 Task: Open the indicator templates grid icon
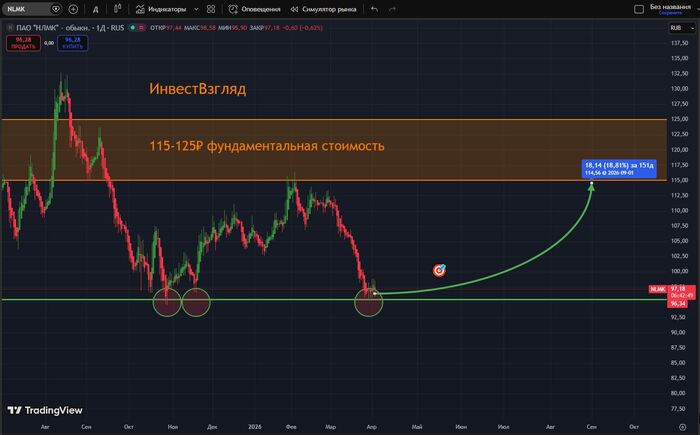(x=213, y=9)
